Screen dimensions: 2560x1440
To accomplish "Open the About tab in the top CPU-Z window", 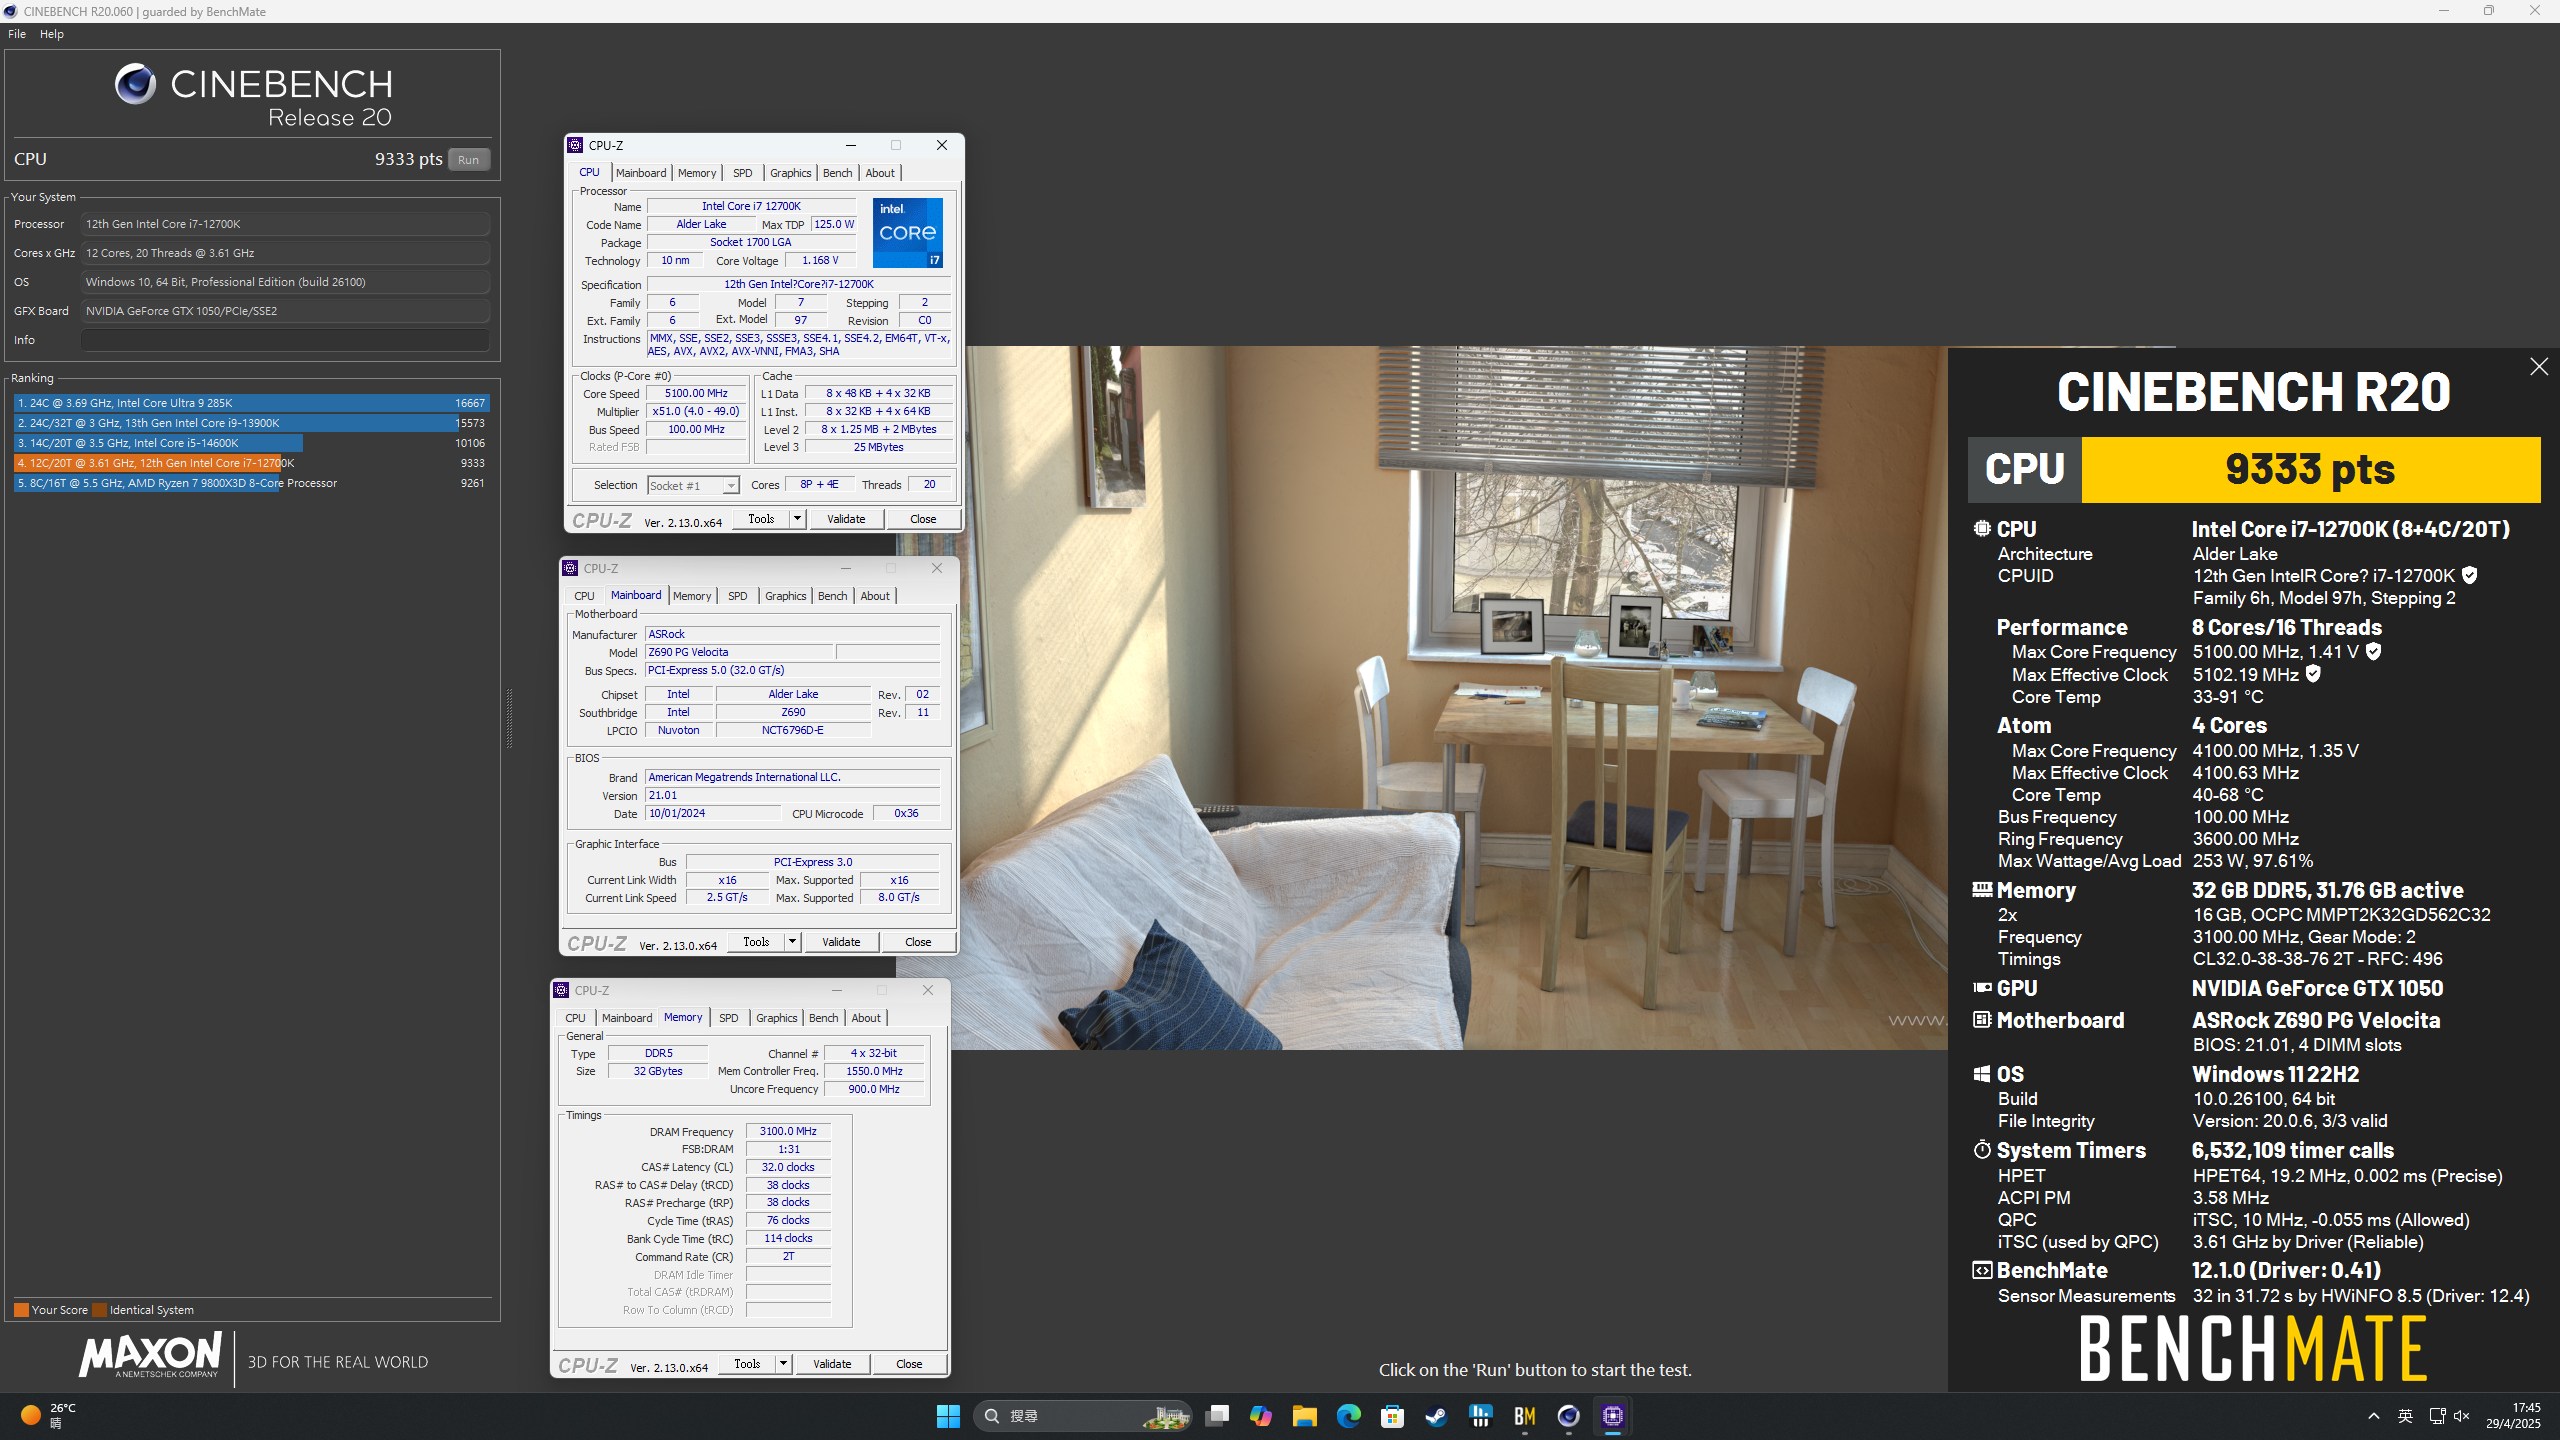I will (880, 173).
